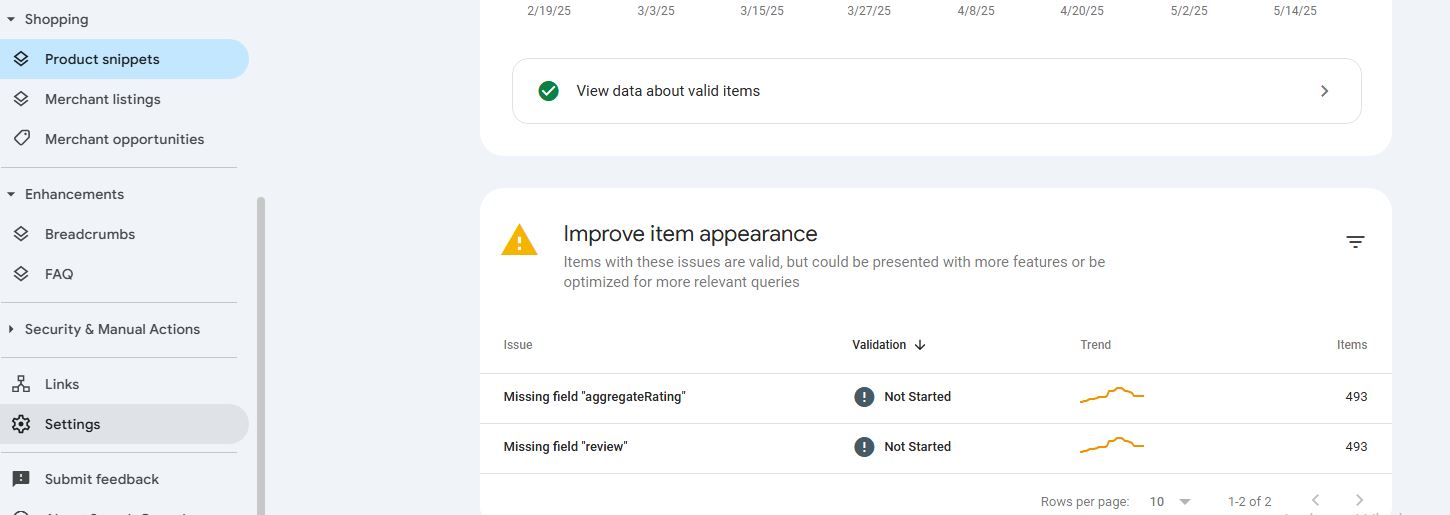Viewport: 1450px width, 515px height.
Task: Open View data about valid items
Action: tap(936, 91)
